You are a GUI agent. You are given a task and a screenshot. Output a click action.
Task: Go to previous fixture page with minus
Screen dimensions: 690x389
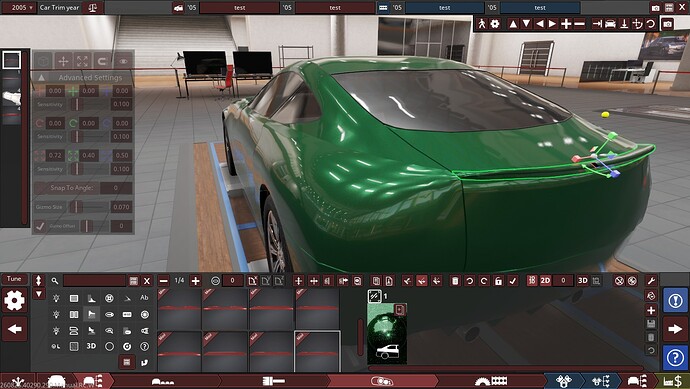pyautogui.click(x=164, y=281)
